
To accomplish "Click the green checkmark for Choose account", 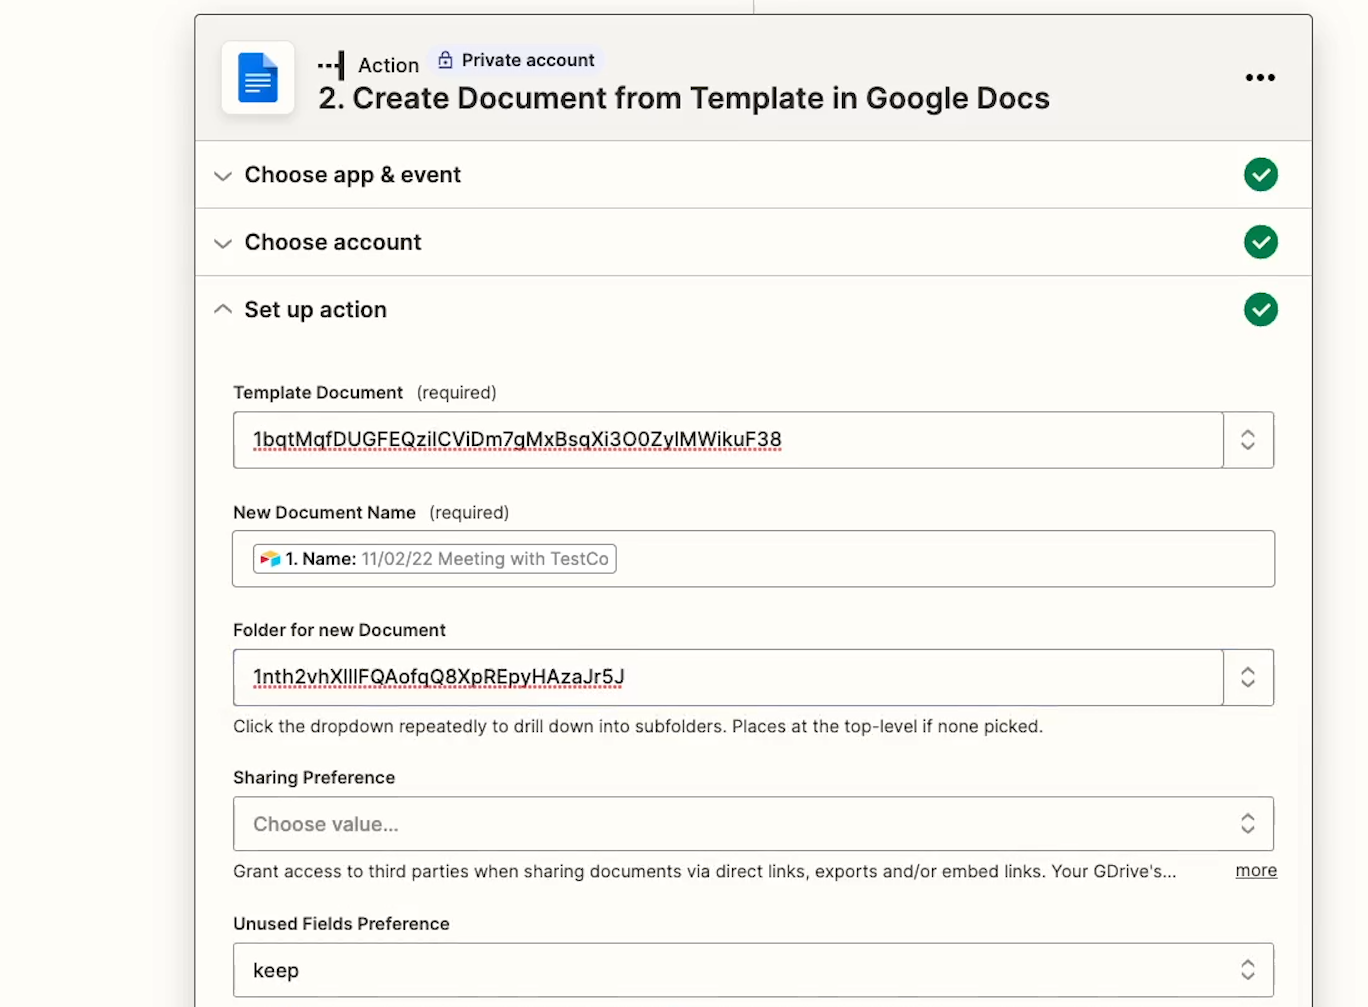I will tap(1261, 242).
